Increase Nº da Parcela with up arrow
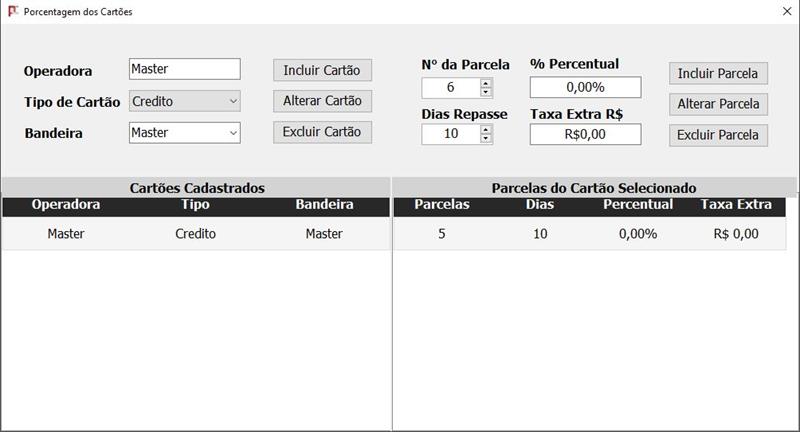800x432 pixels. 486,83
